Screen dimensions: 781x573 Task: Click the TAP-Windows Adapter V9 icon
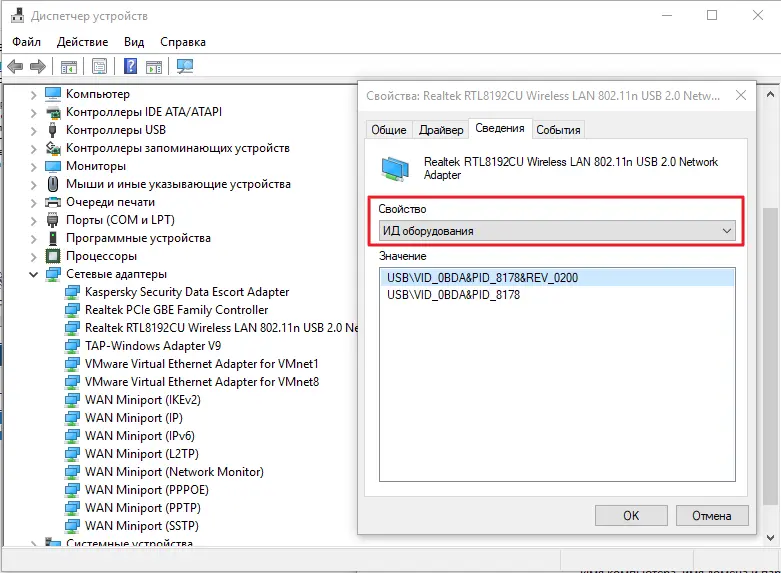[72, 346]
